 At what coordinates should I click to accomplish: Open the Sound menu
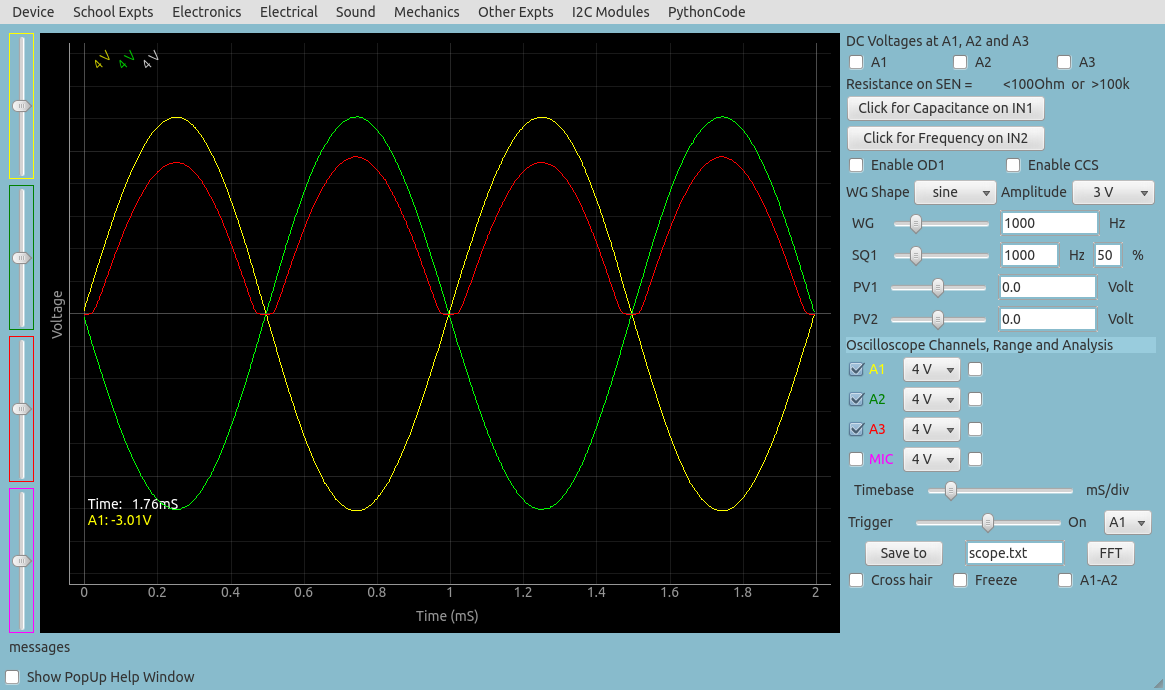click(355, 12)
